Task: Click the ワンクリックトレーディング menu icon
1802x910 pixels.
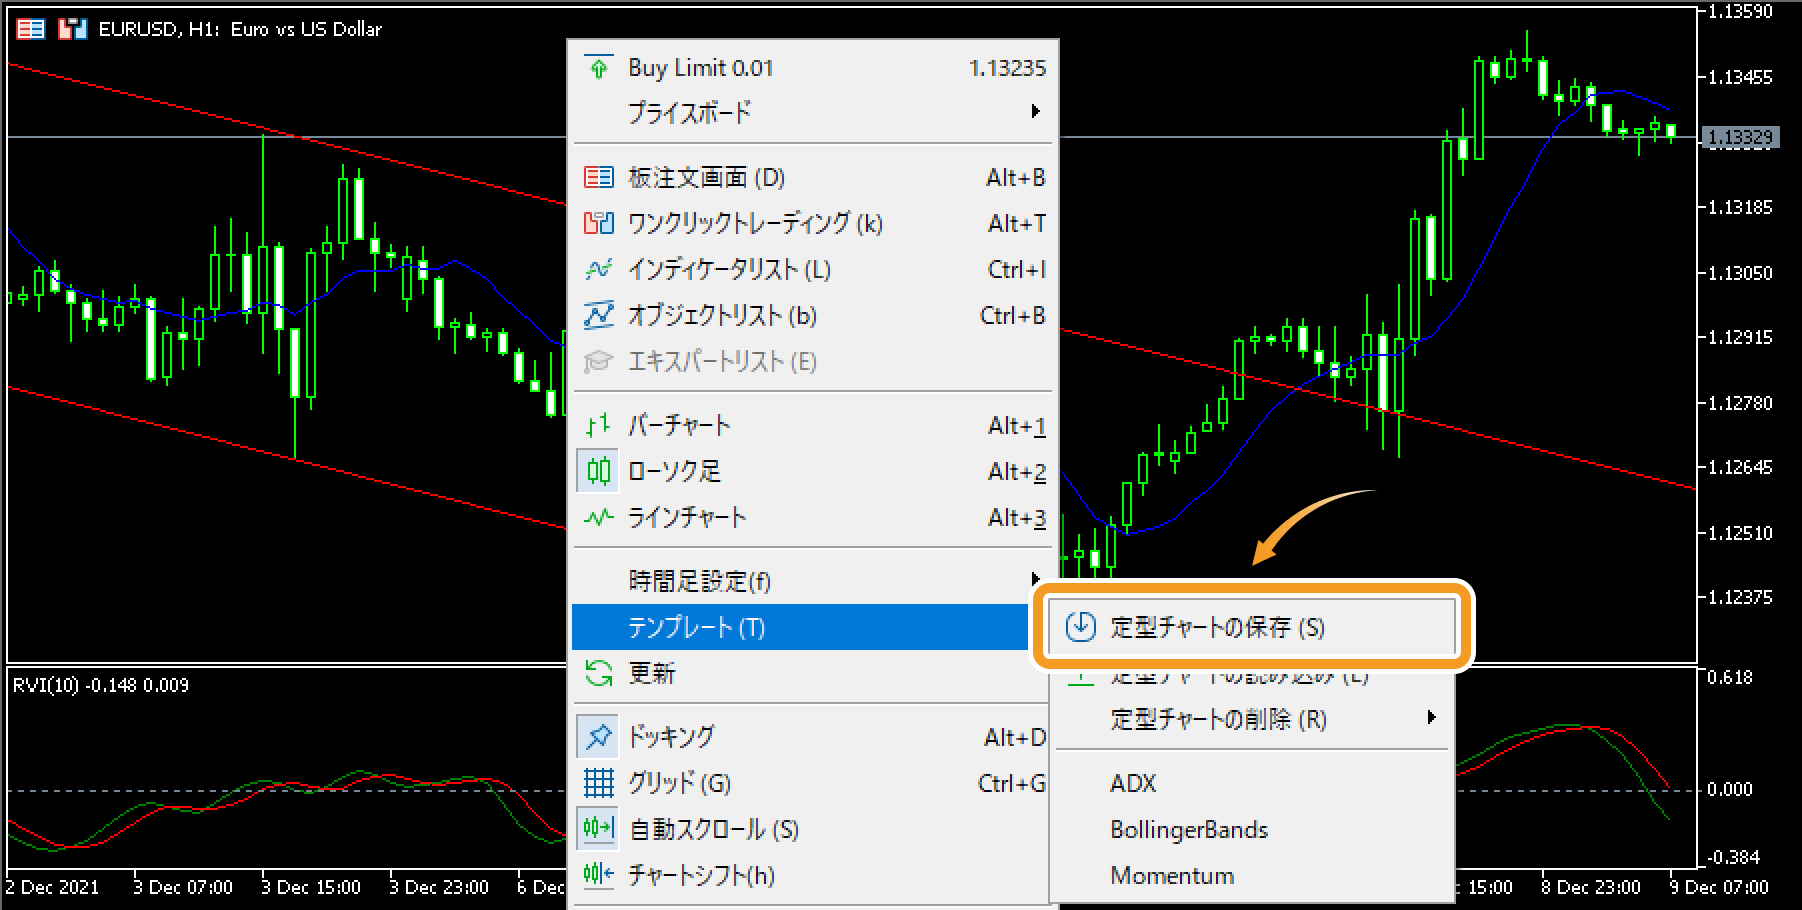Action: click(x=599, y=223)
